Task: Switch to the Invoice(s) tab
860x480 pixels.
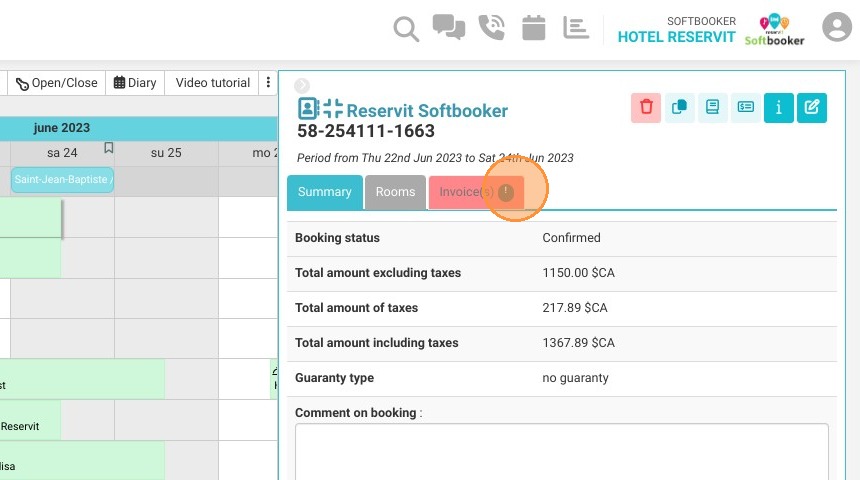Action: [476, 192]
